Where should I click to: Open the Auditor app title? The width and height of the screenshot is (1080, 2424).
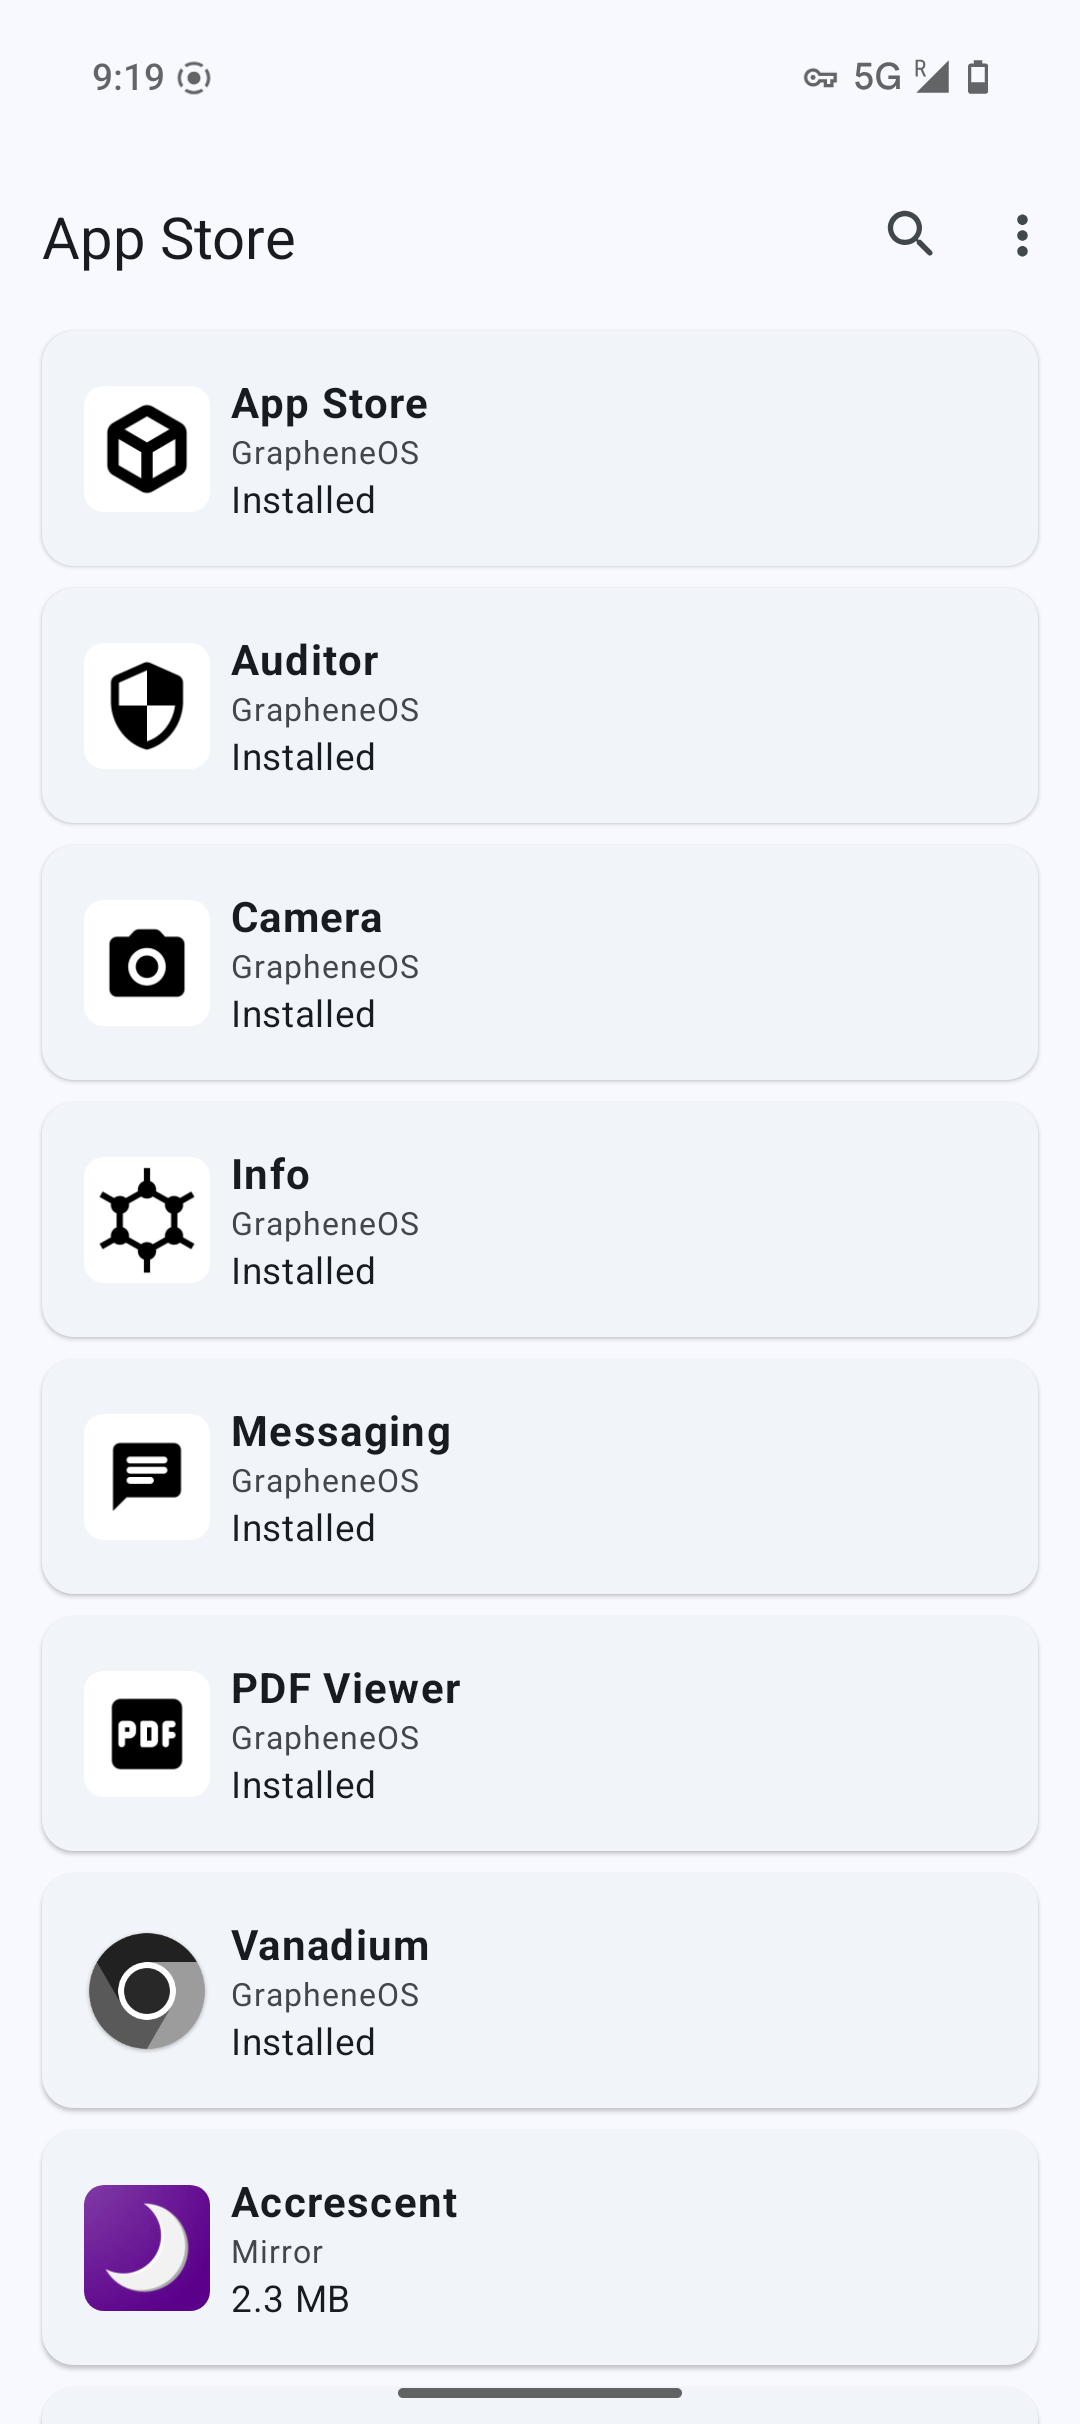pos(305,661)
